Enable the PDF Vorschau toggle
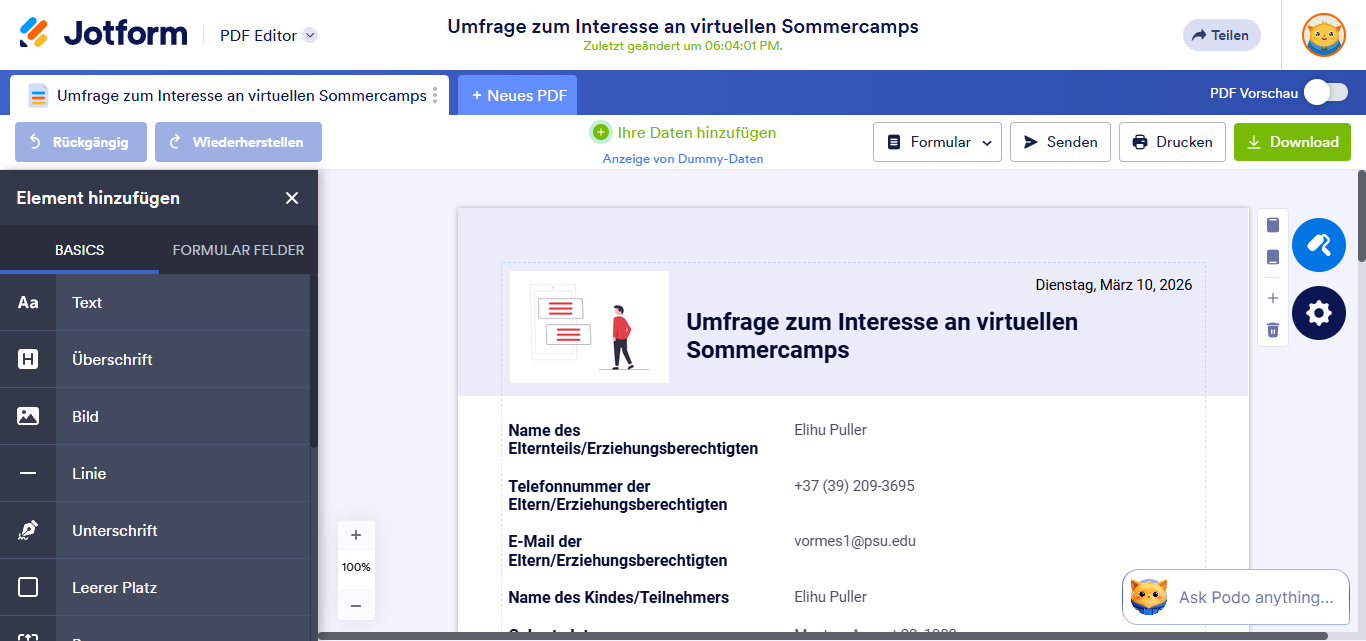The height and width of the screenshot is (641, 1366). pos(1326,91)
